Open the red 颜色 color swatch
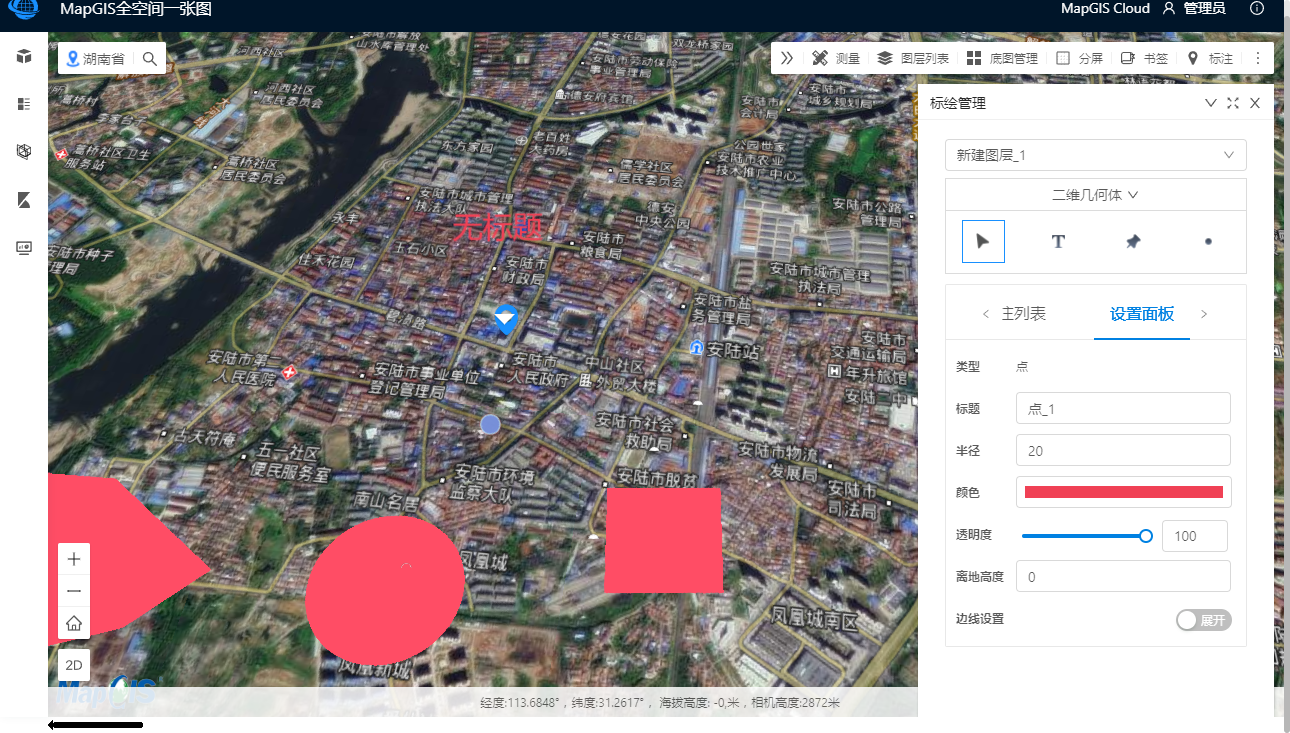The width and height of the screenshot is (1290, 733). coord(1124,492)
